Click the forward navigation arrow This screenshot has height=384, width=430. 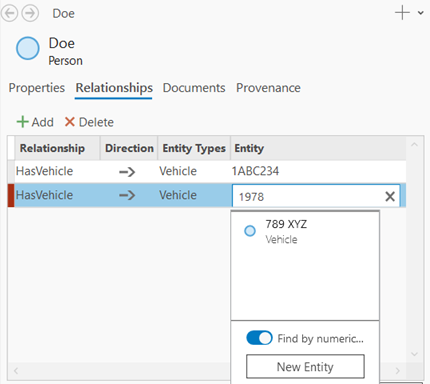click(x=30, y=13)
